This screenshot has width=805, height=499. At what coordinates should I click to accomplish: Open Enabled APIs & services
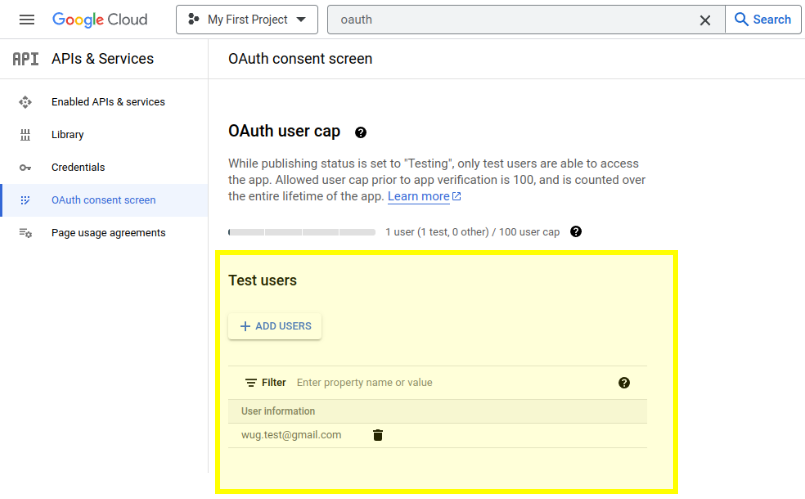[x=108, y=102]
